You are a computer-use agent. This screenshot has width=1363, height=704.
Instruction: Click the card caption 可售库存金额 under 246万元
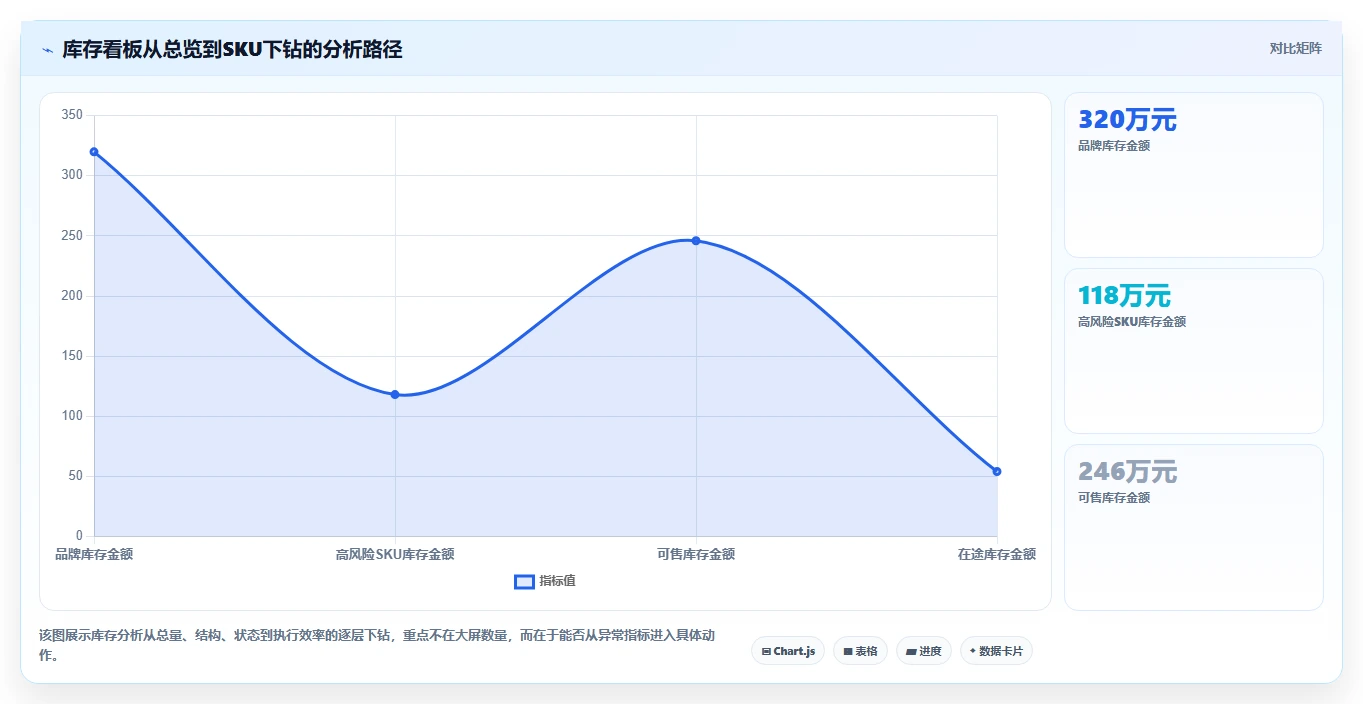(x=1114, y=498)
